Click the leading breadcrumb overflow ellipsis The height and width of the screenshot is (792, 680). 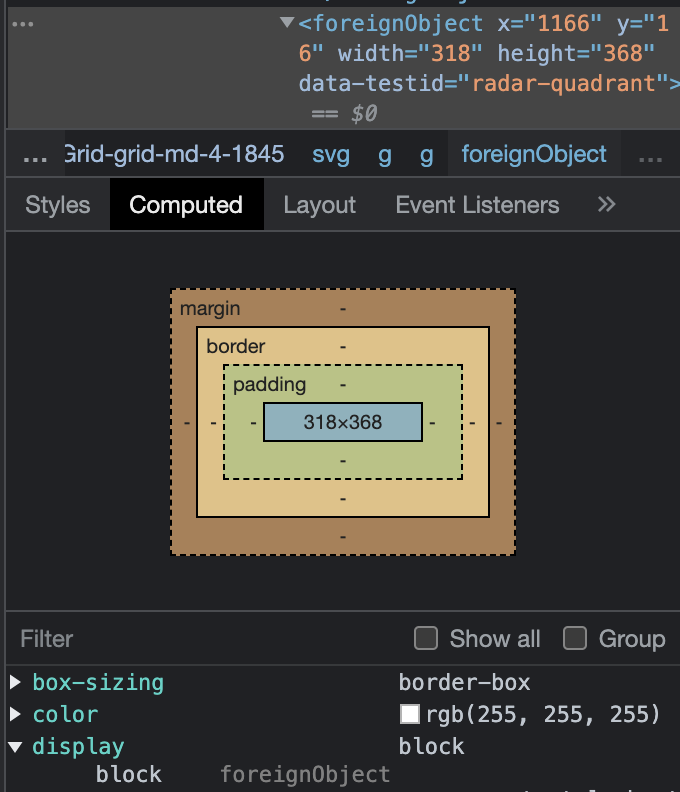tap(35, 155)
